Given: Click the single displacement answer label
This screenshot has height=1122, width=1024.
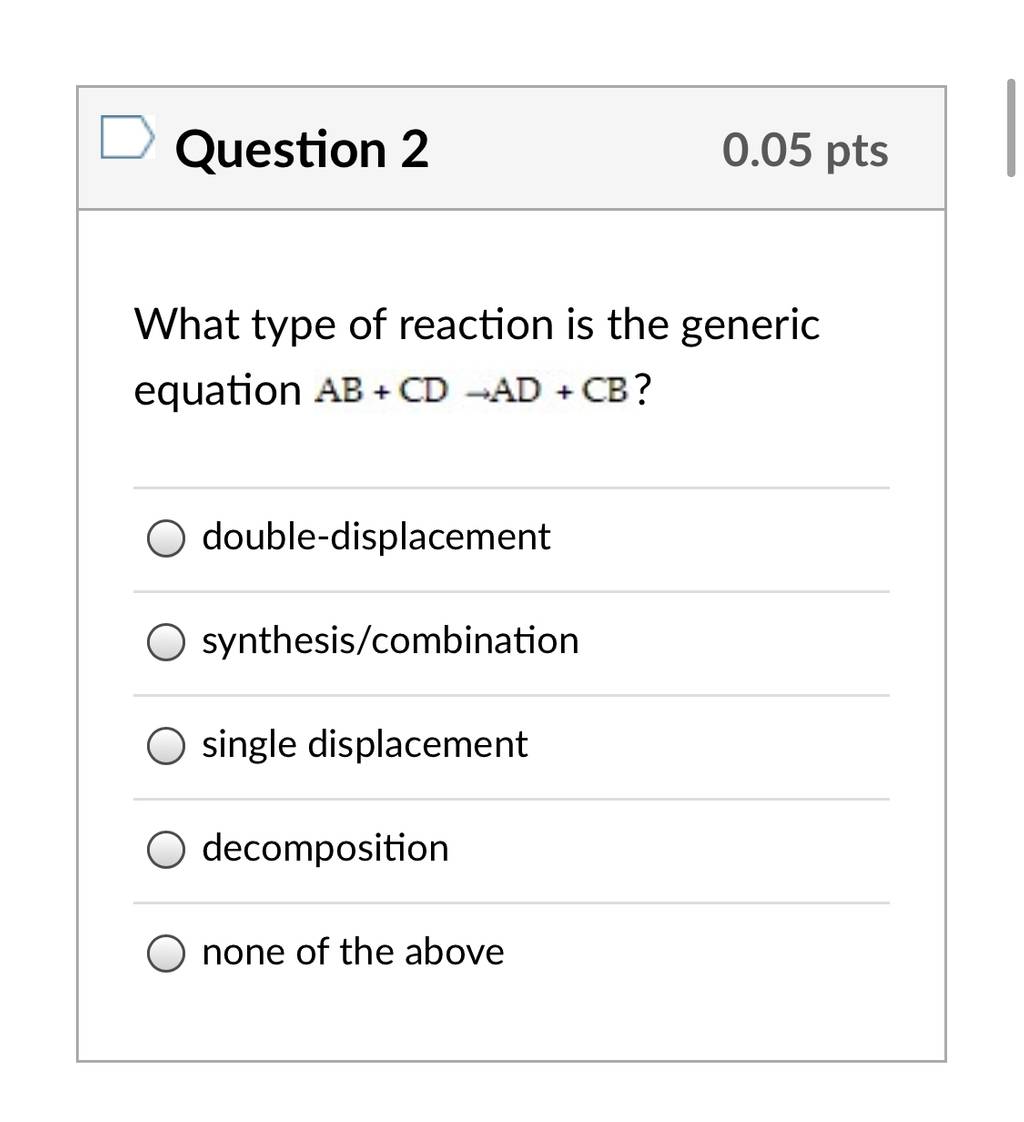Looking at the screenshot, I should (365, 744).
